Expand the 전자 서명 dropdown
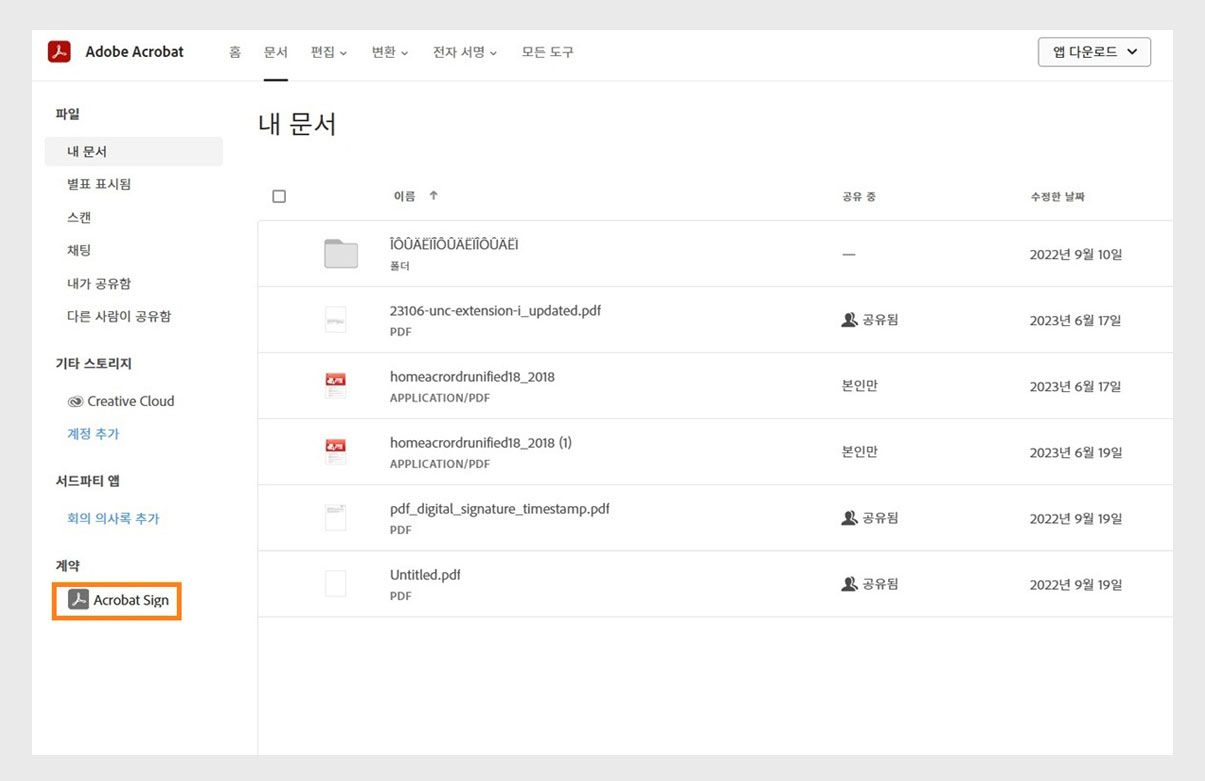Viewport: 1205px width, 781px height. click(464, 52)
